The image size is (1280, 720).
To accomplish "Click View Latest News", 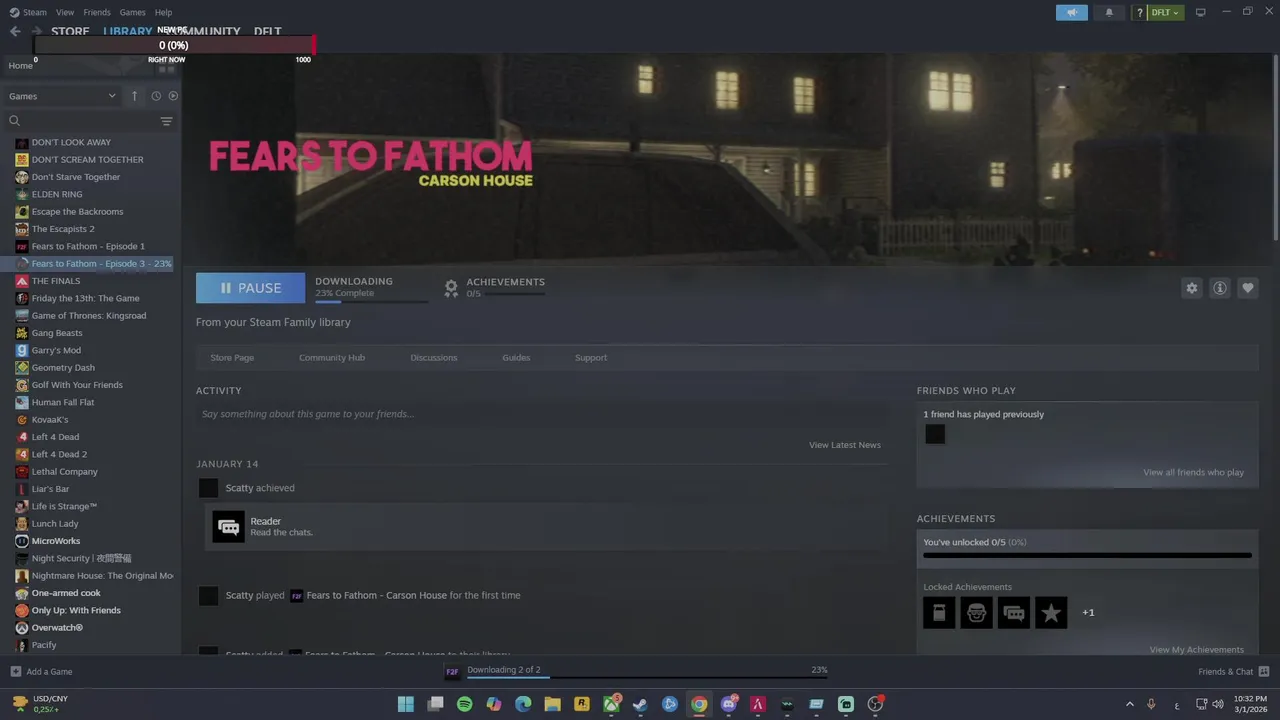I will coord(845,445).
